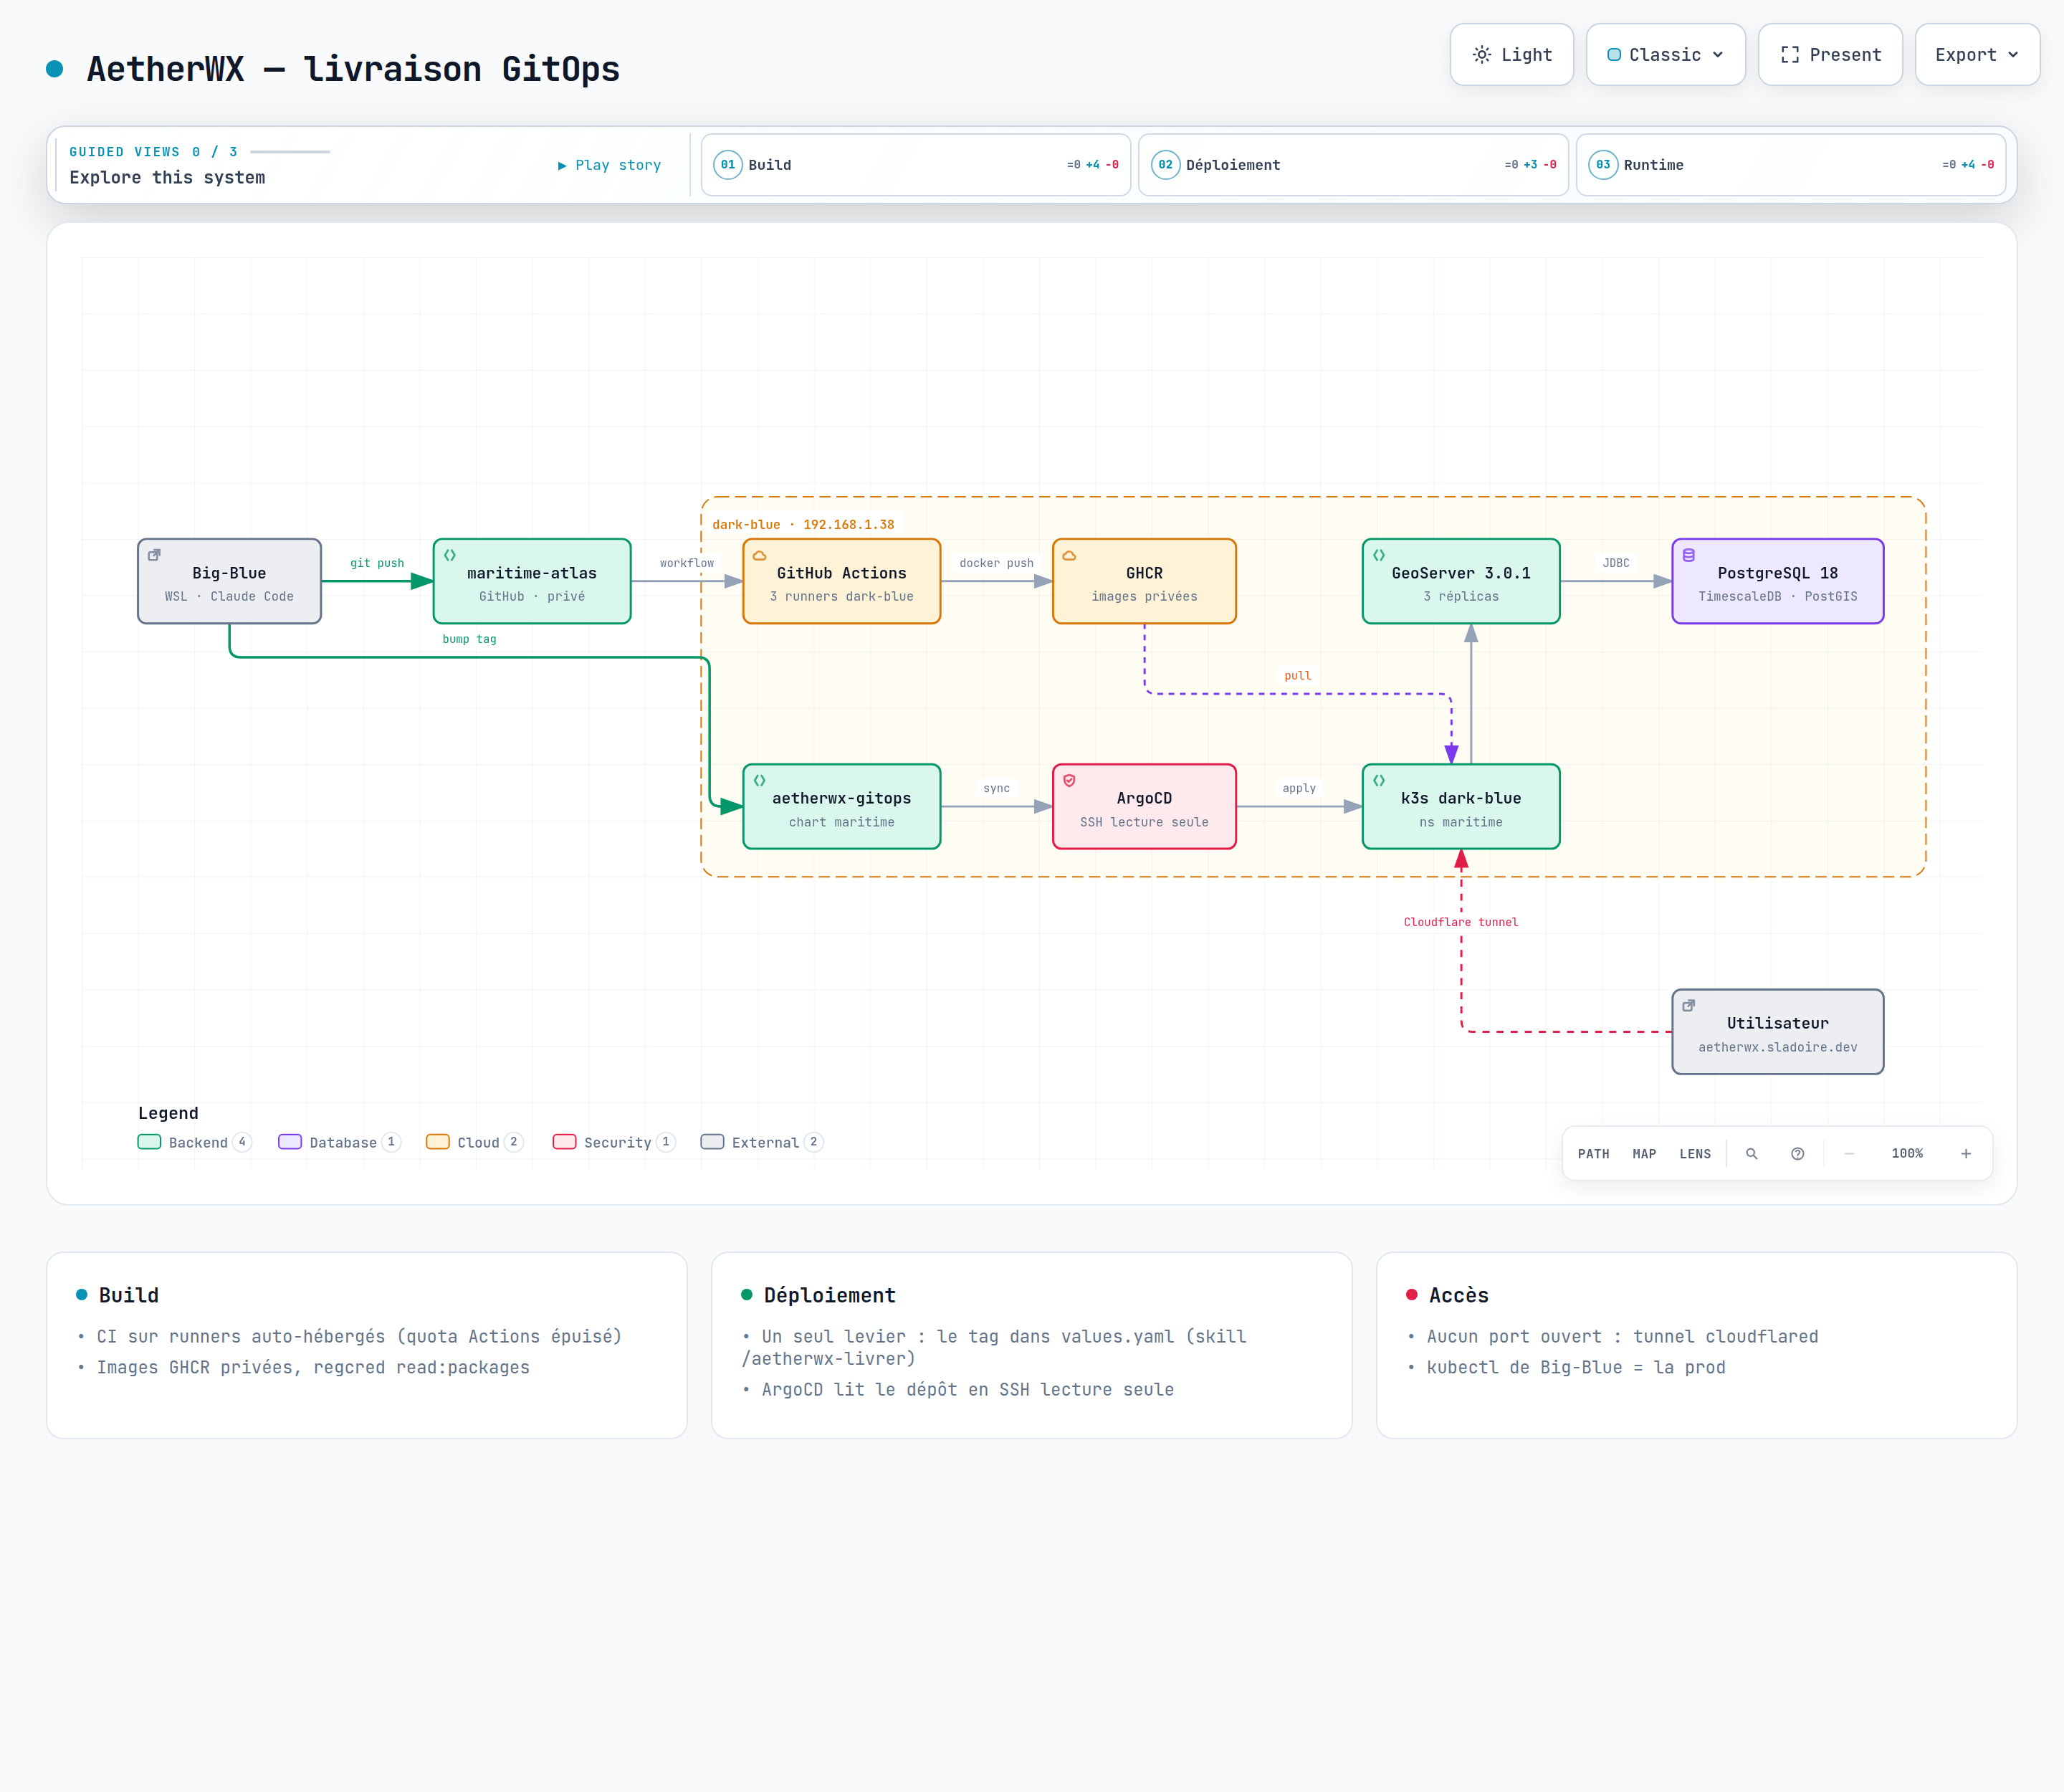2064x1792 pixels.
Task: Click the guided views progress bar
Action: click(290, 152)
